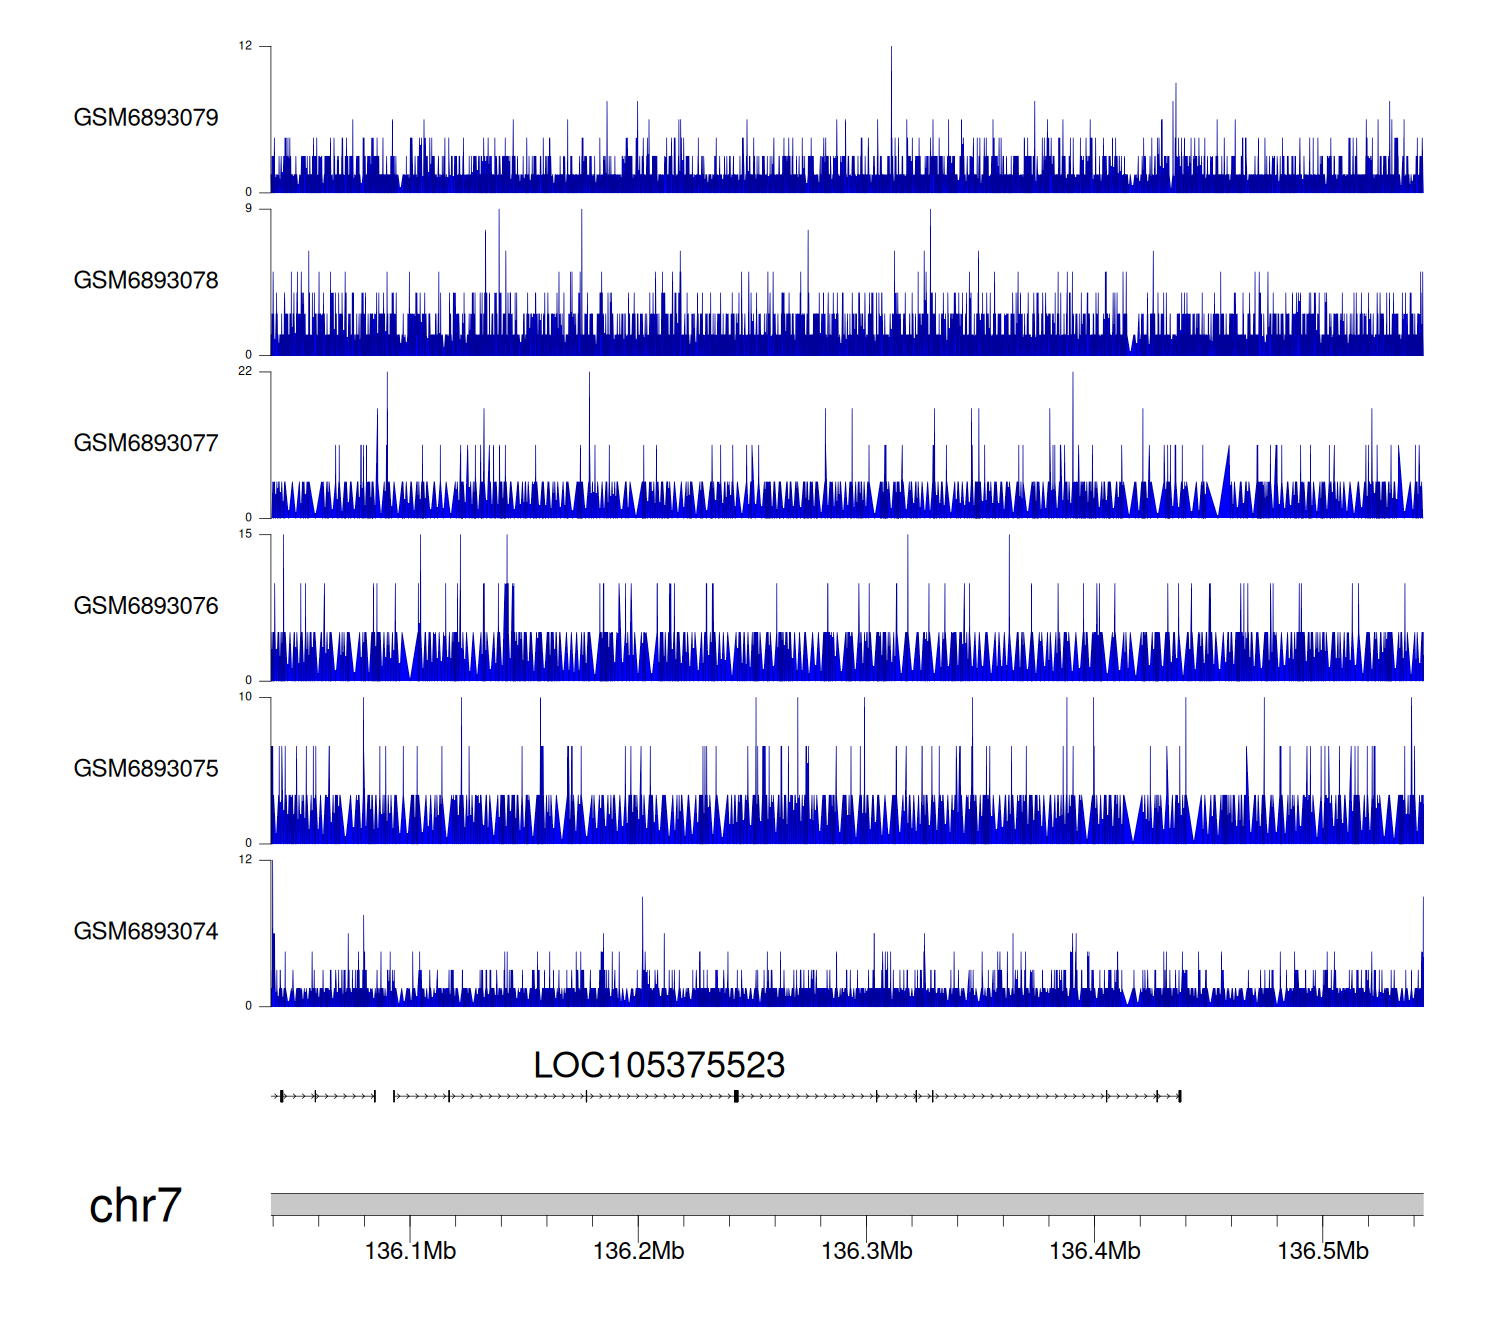Select the 136.3Mb coordinate label
The width and height of the screenshot is (1500, 1320).
[x=866, y=1251]
